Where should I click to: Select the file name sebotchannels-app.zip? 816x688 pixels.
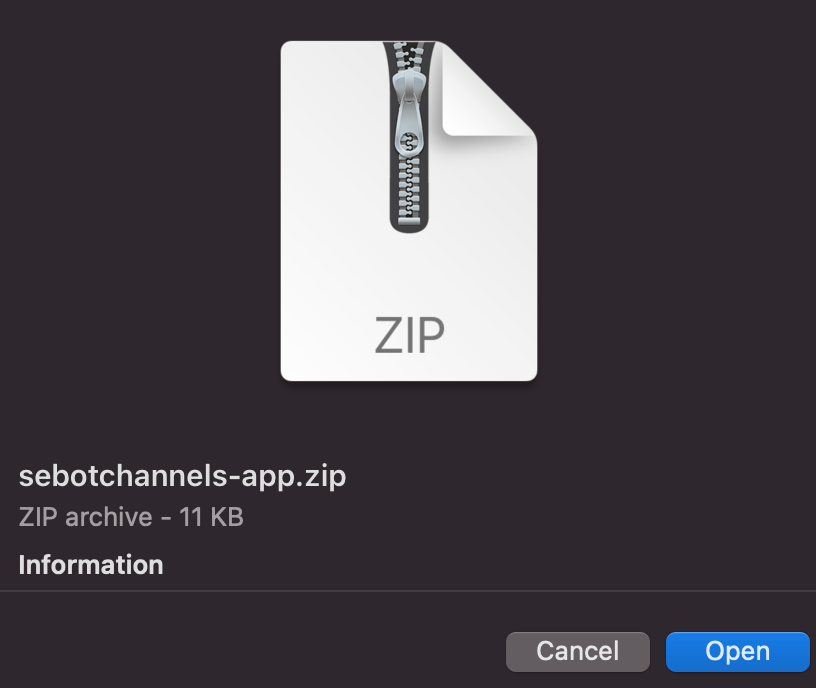(x=182, y=476)
